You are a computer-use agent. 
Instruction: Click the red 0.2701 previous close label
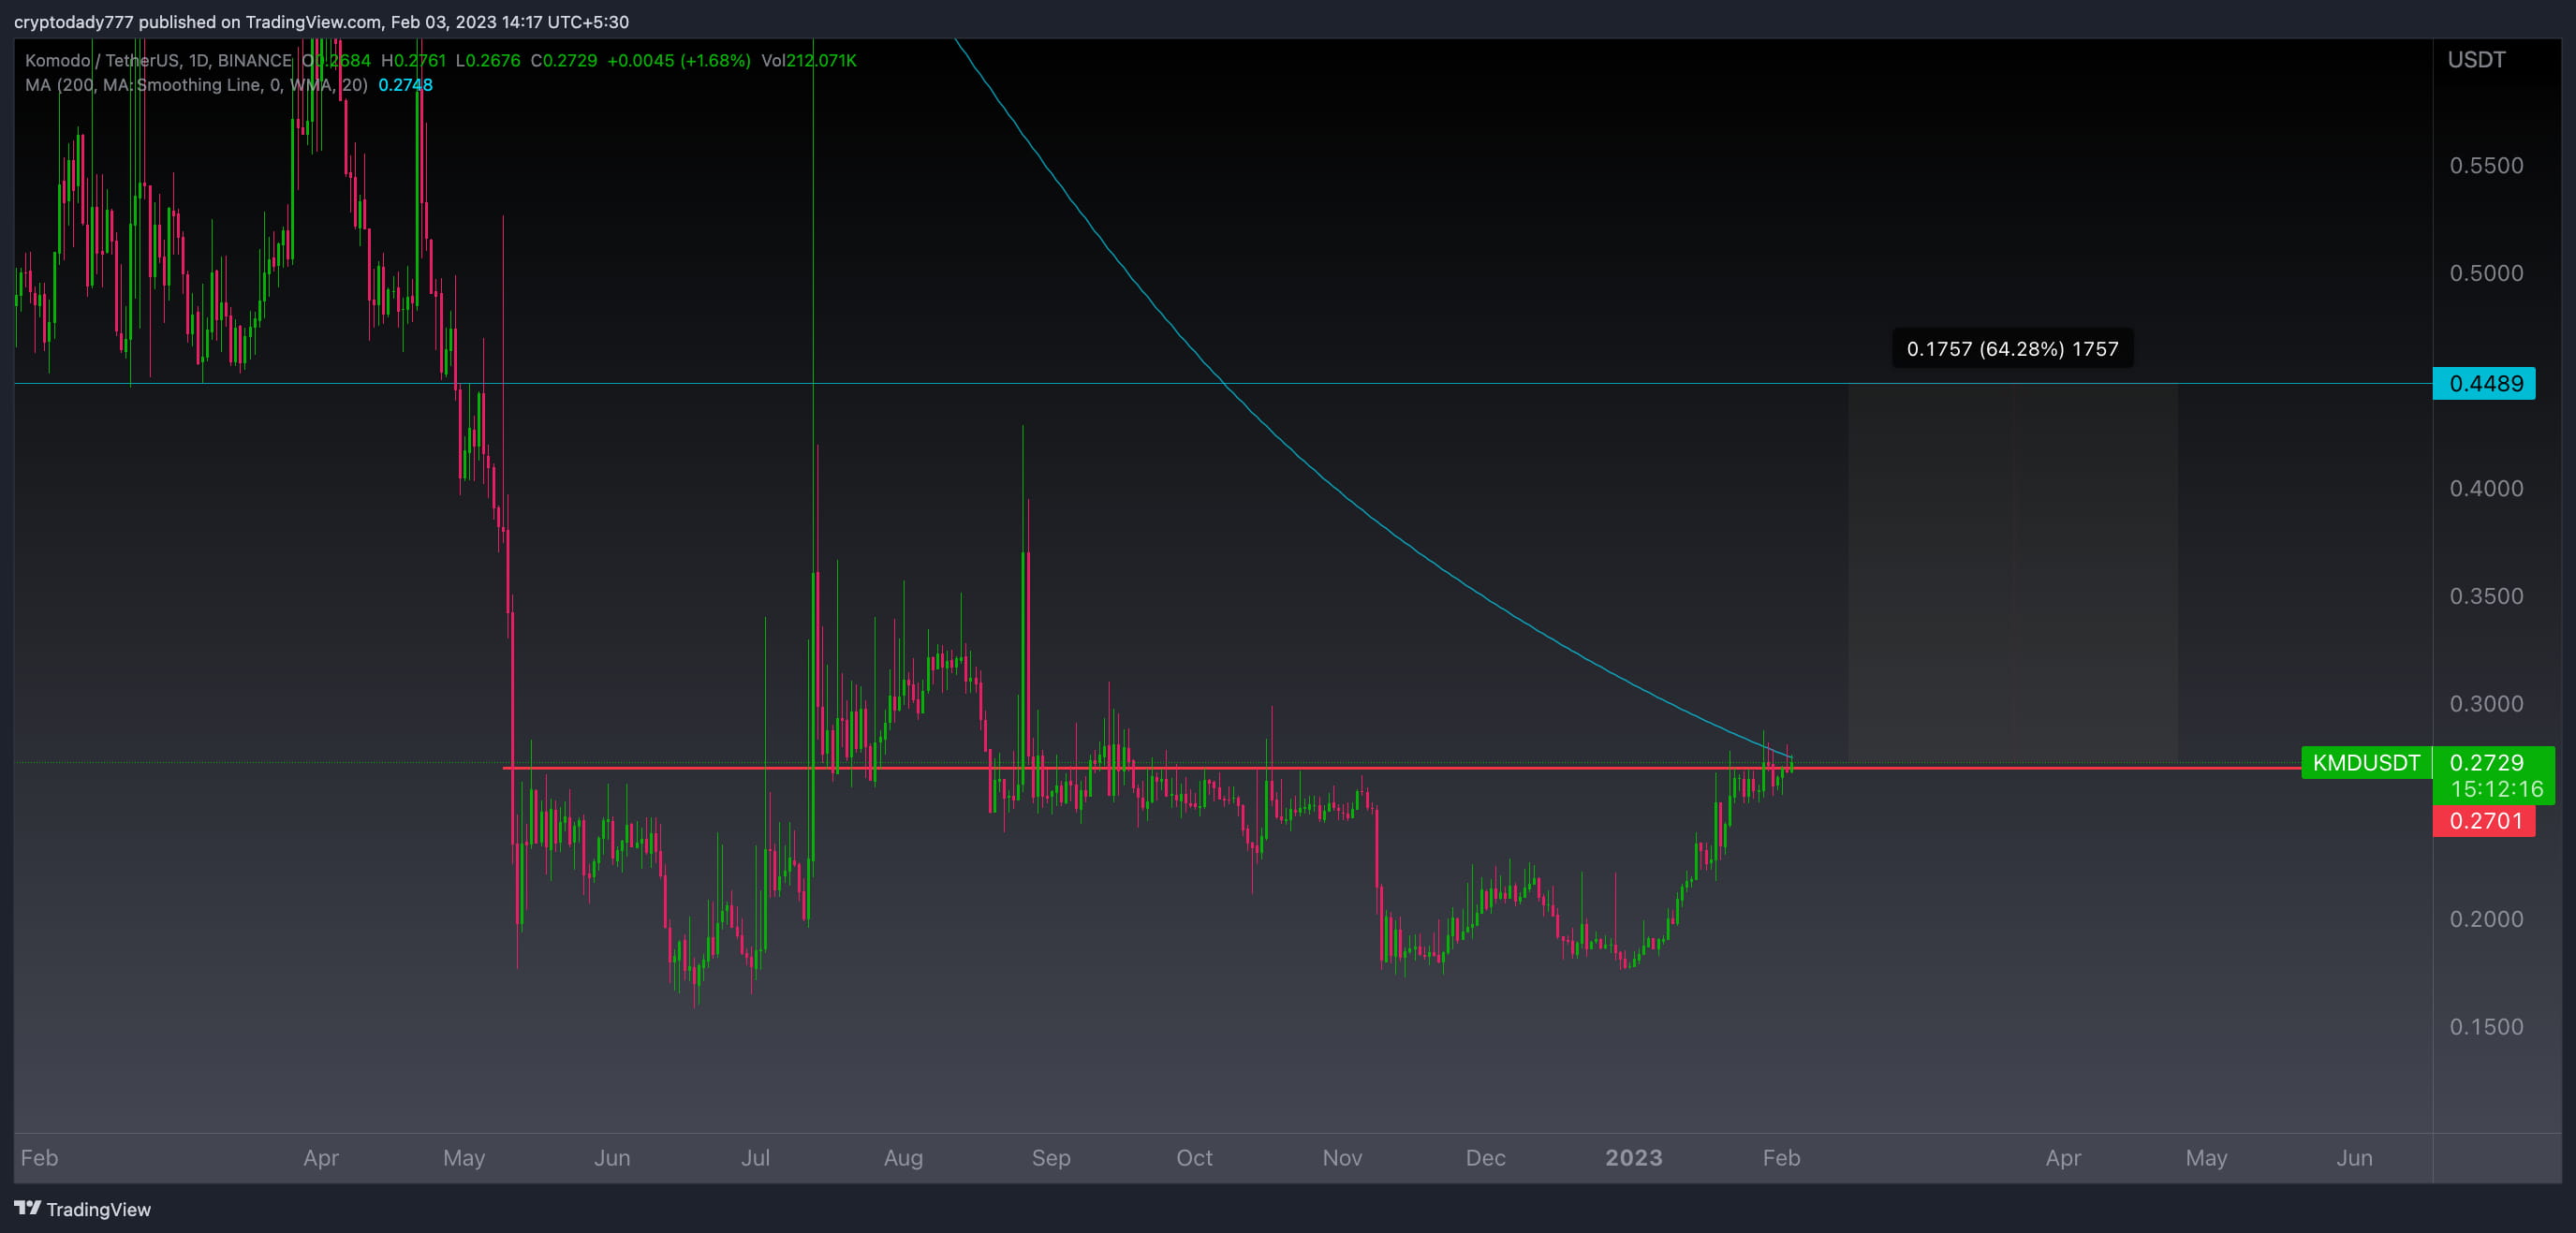(2486, 821)
